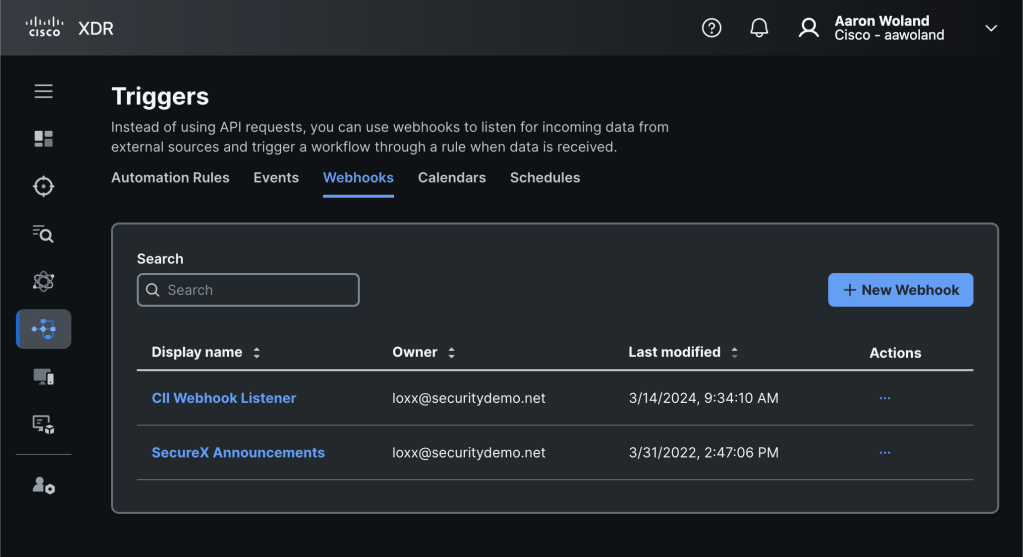Open the Control Center dashboard icon
Viewport: 1023px width, 557px height.
click(x=43, y=139)
